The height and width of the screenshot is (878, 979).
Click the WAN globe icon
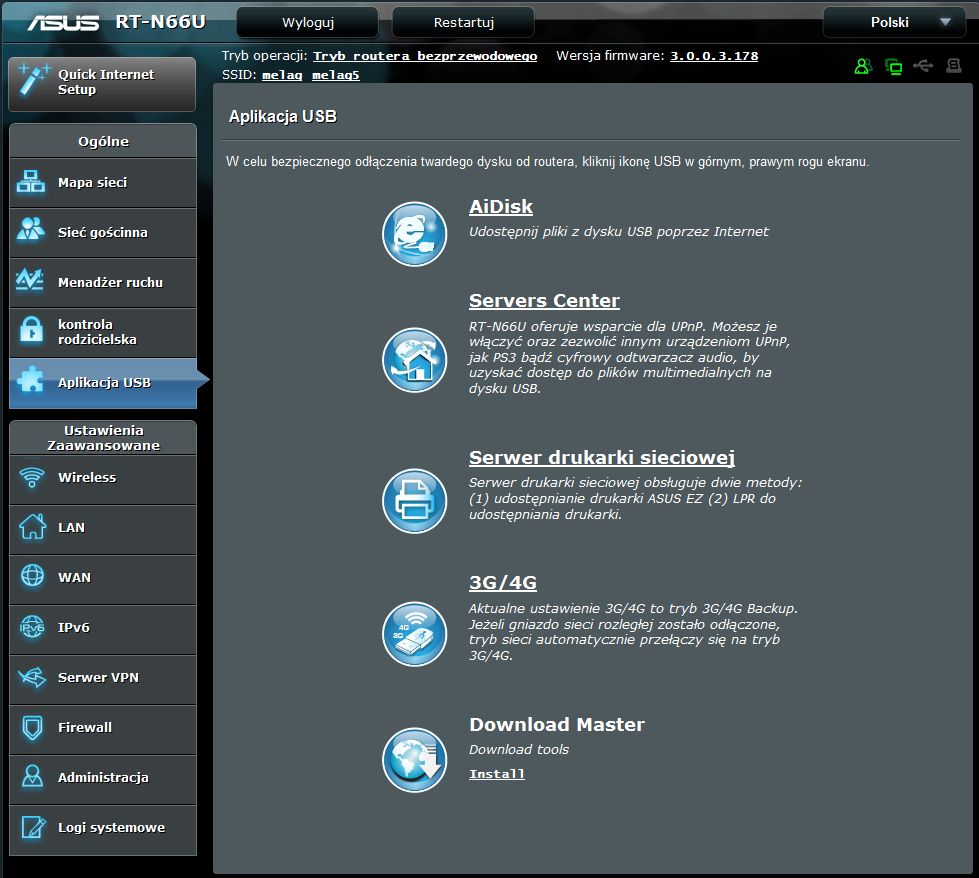pos(32,575)
